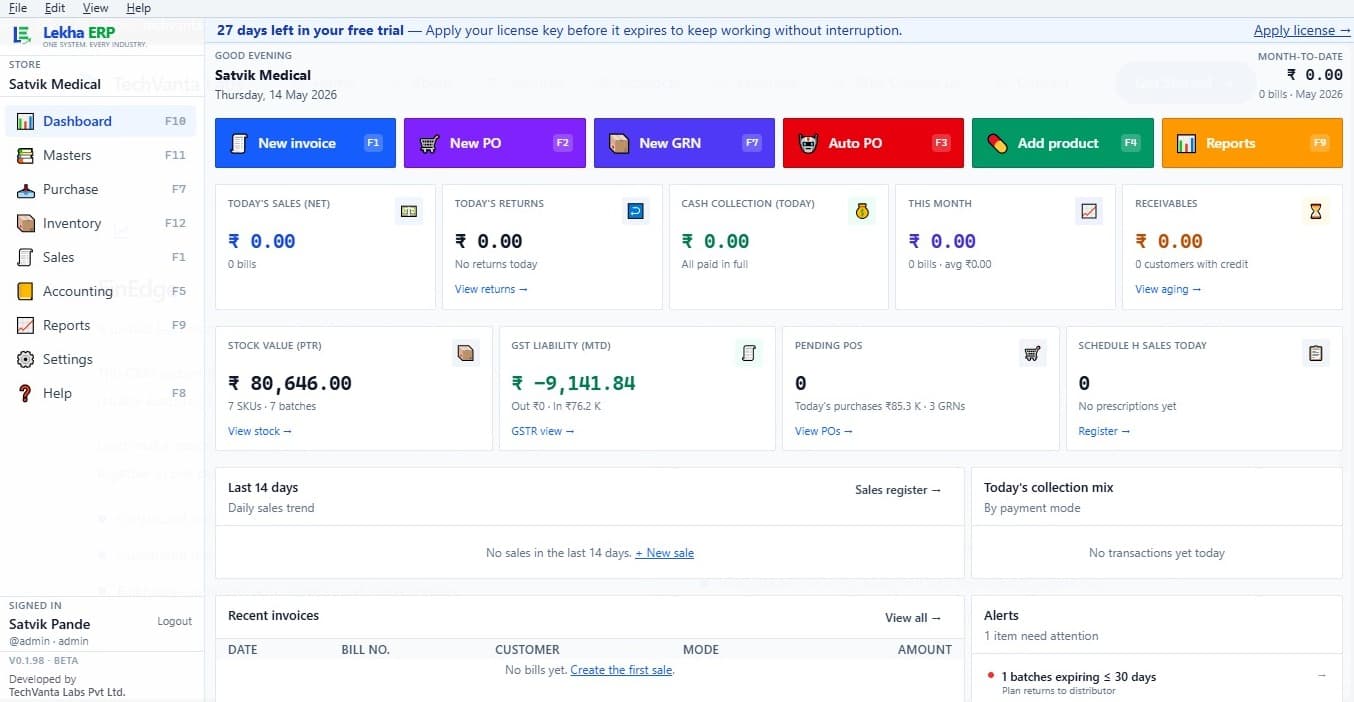
Task: Click the Settings gear icon in sidebar
Action: 25,359
